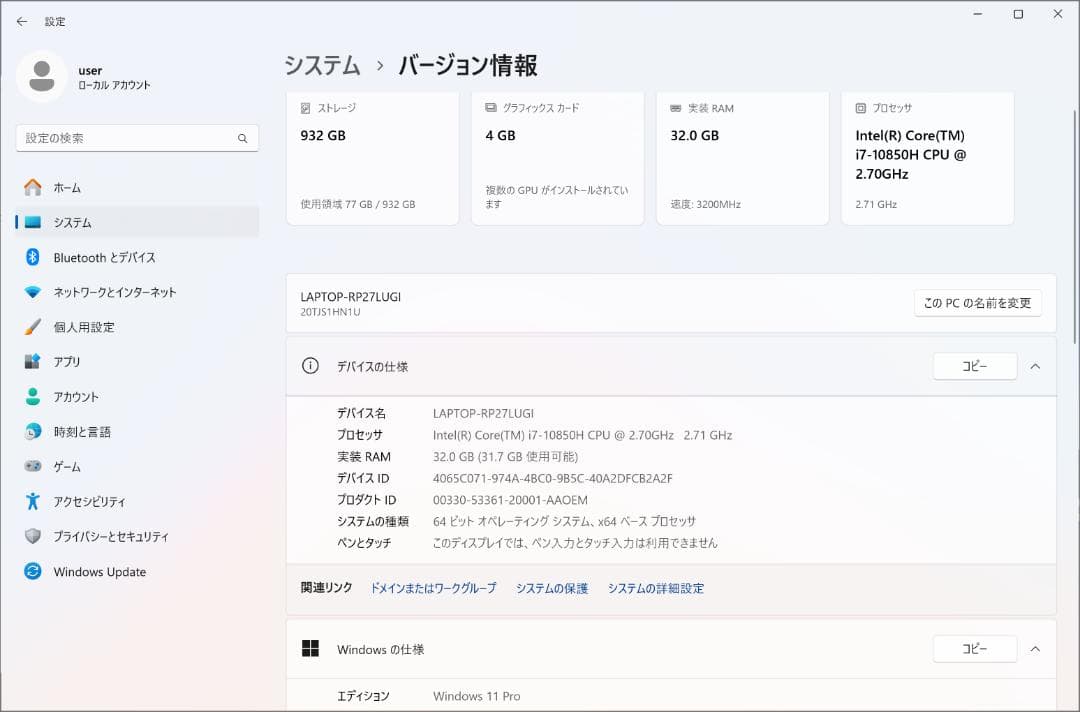This screenshot has width=1080, height=712.
Task: Click システム in the breadcrumb
Action: (322, 64)
